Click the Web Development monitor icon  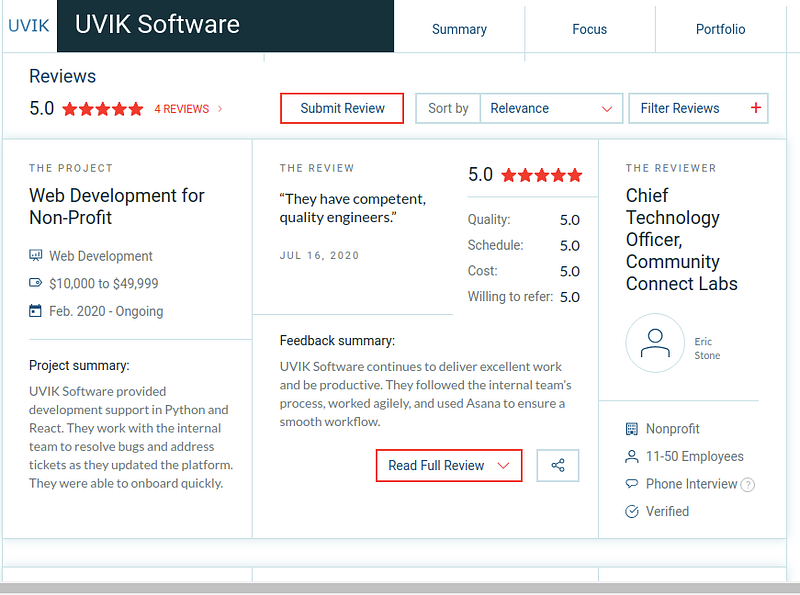click(36, 256)
